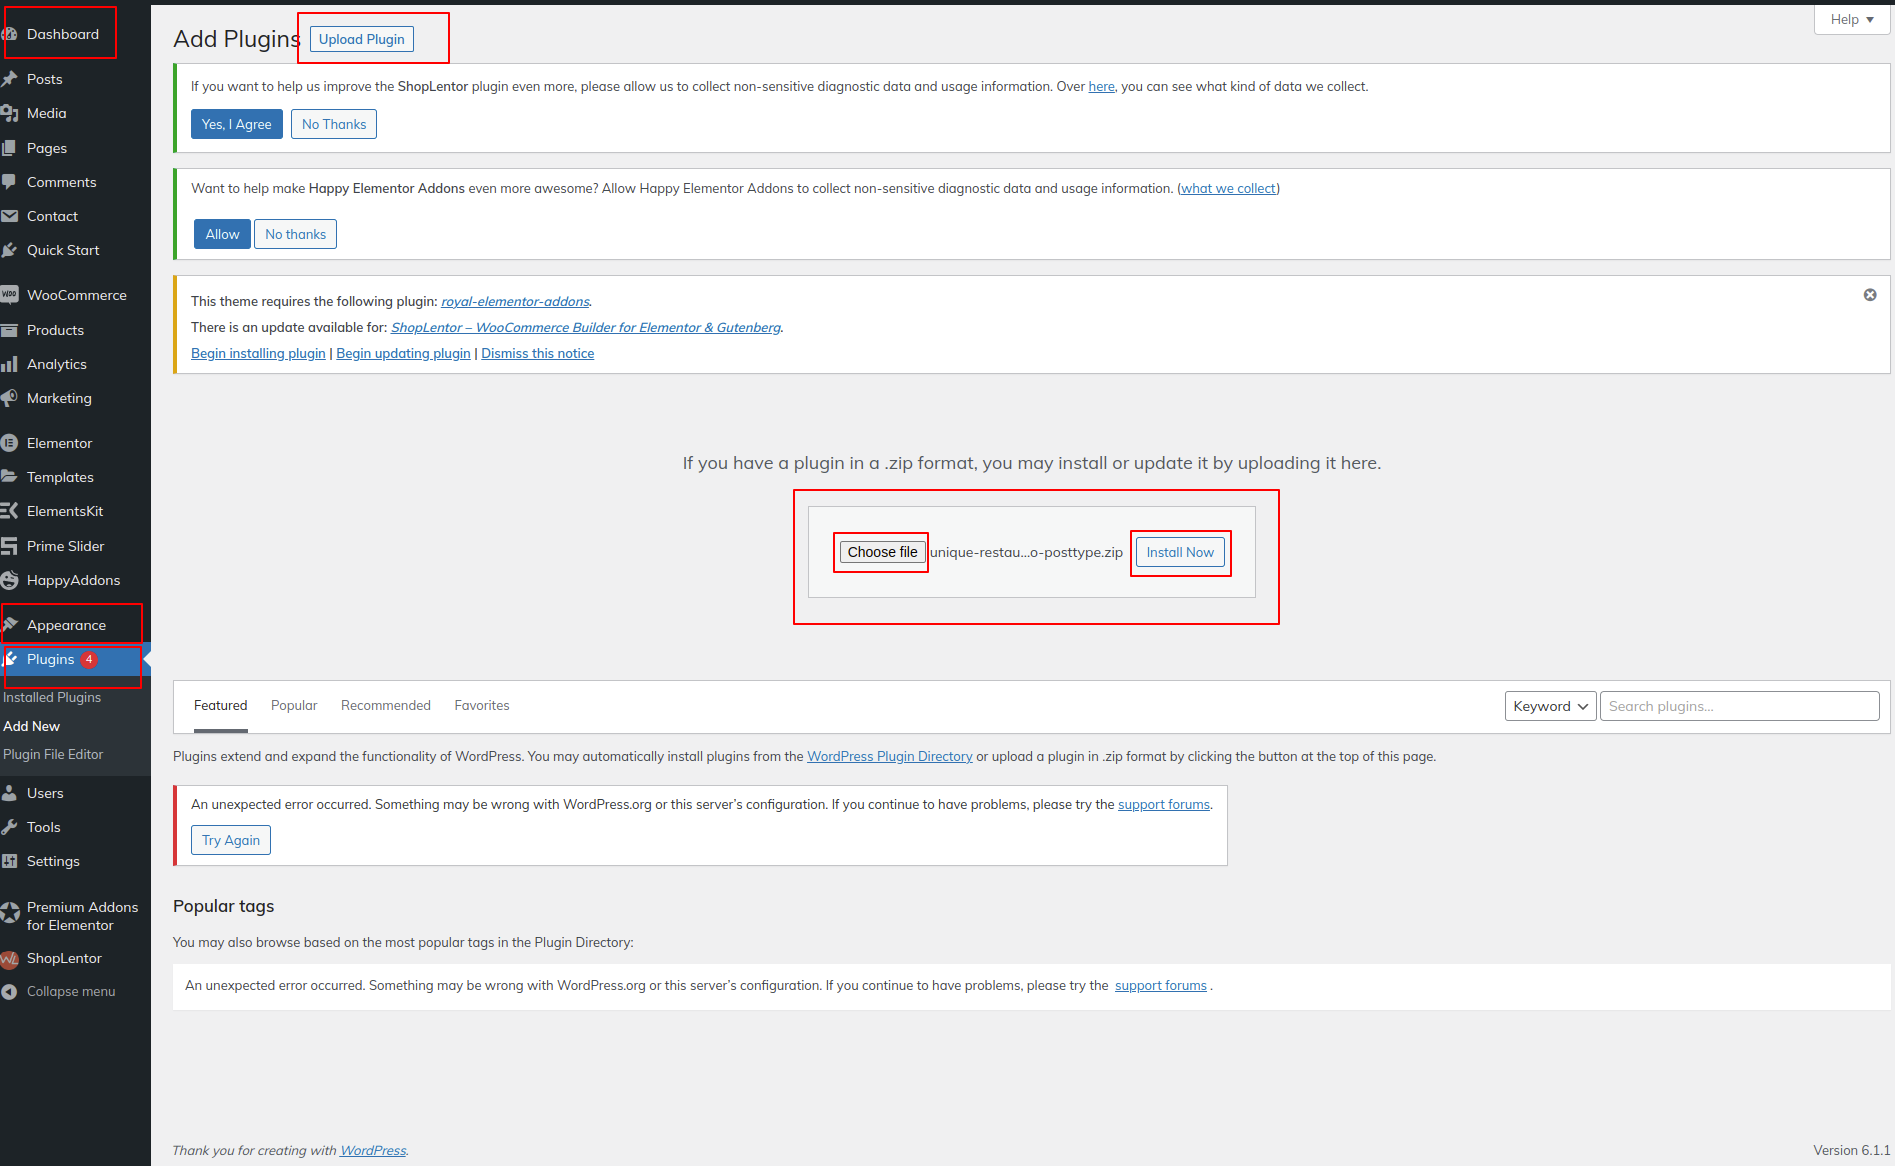Screen dimensions: 1895x1166
Task: Click the Search plugins input field
Action: click(x=1738, y=706)
